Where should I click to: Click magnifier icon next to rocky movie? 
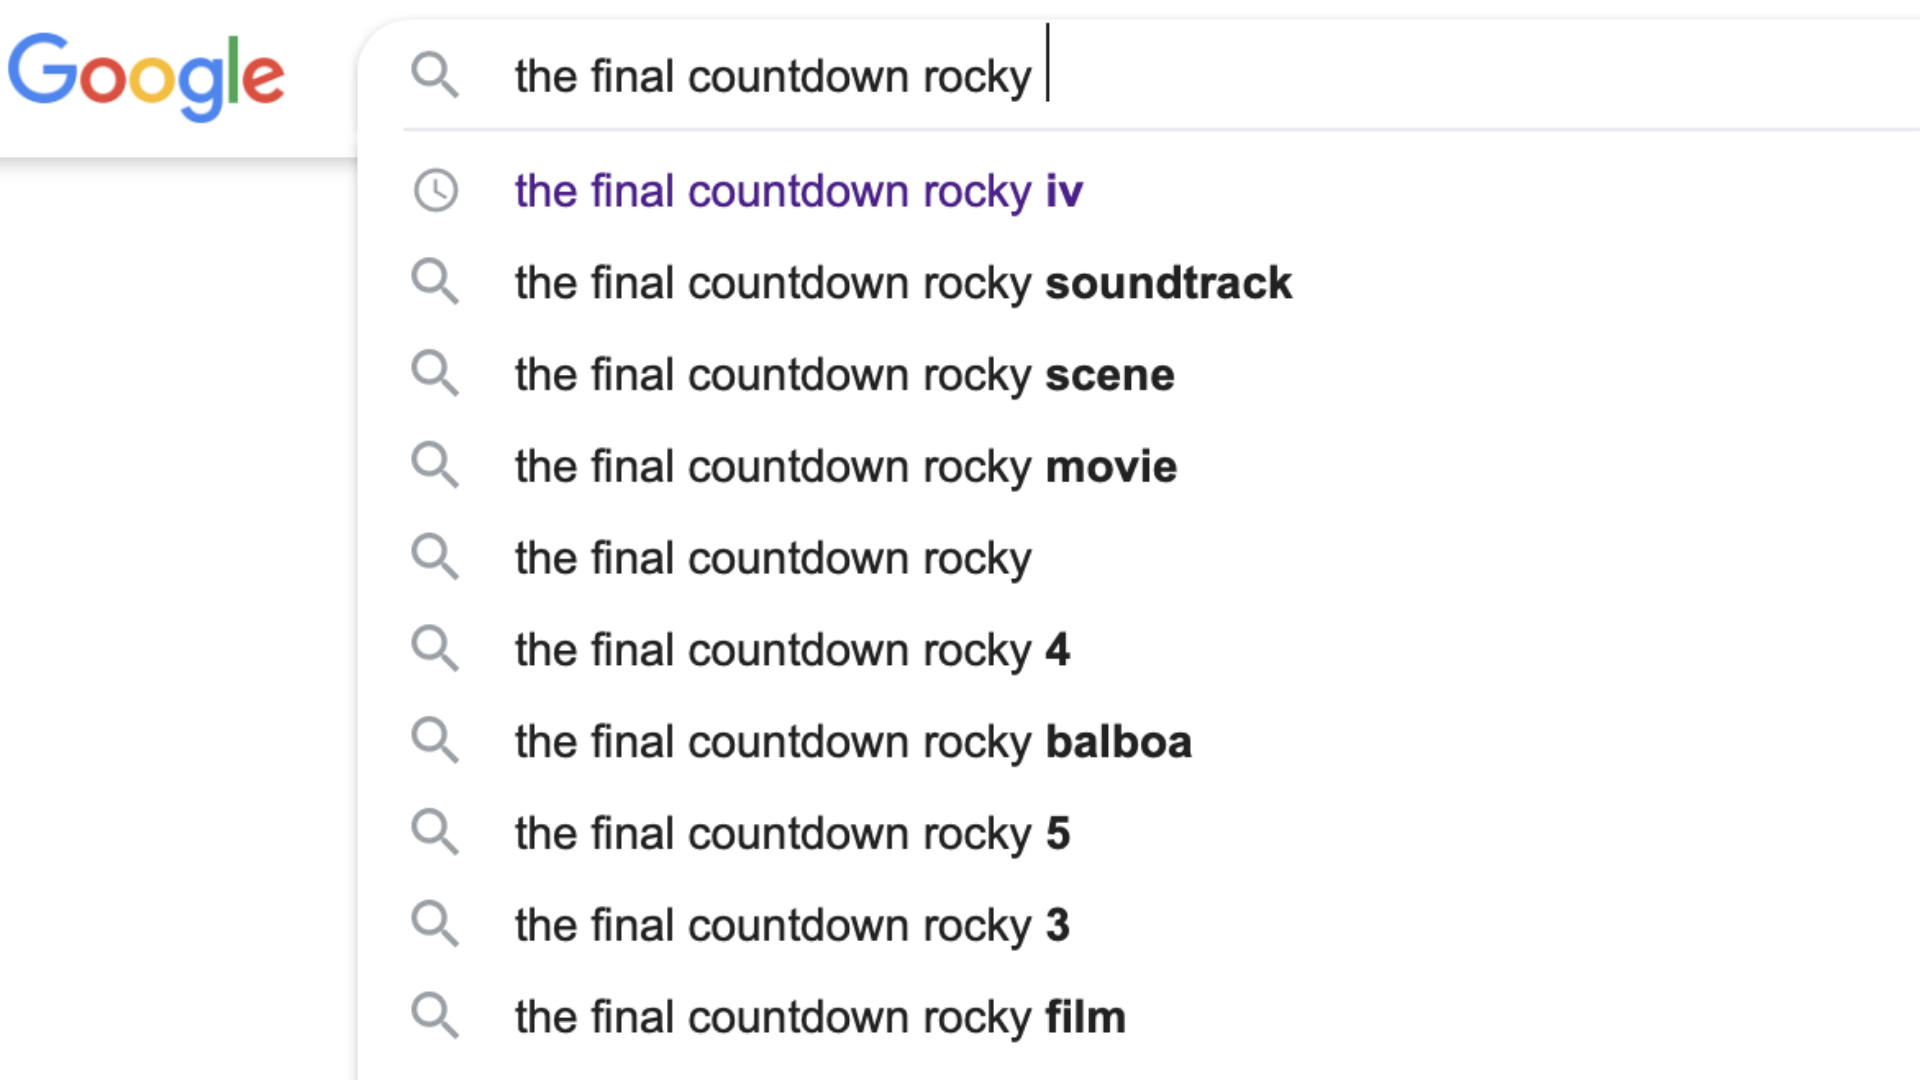pos(435,466)
